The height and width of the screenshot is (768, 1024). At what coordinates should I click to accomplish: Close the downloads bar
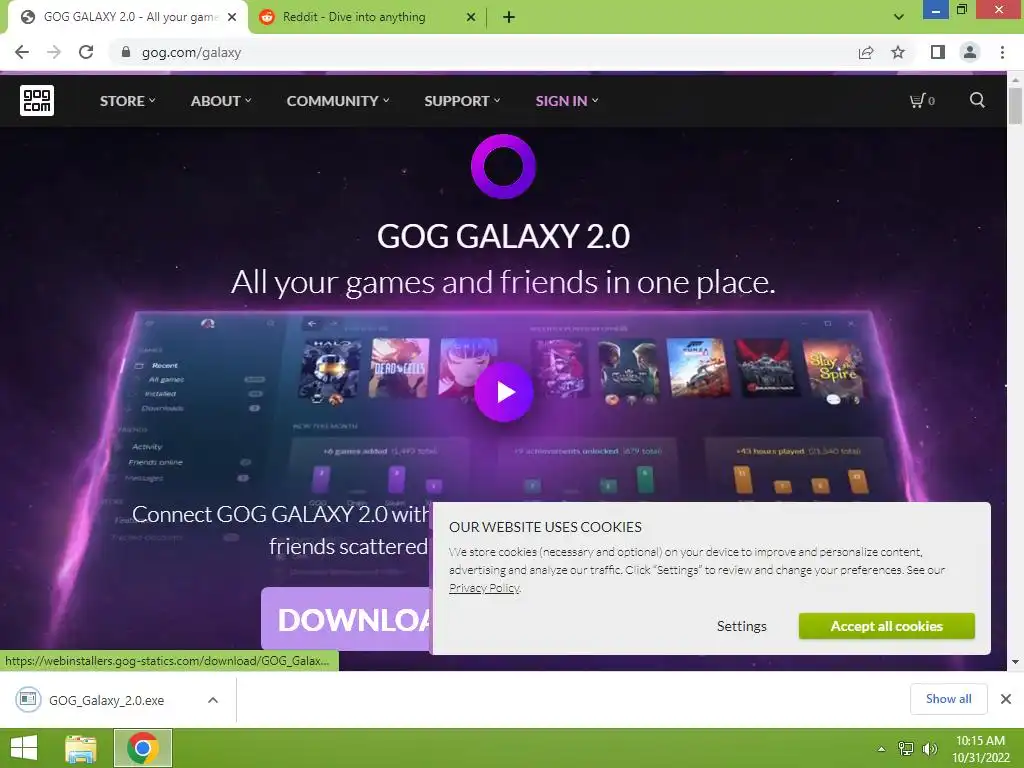pyautogui.click(x=1006, y=699)
